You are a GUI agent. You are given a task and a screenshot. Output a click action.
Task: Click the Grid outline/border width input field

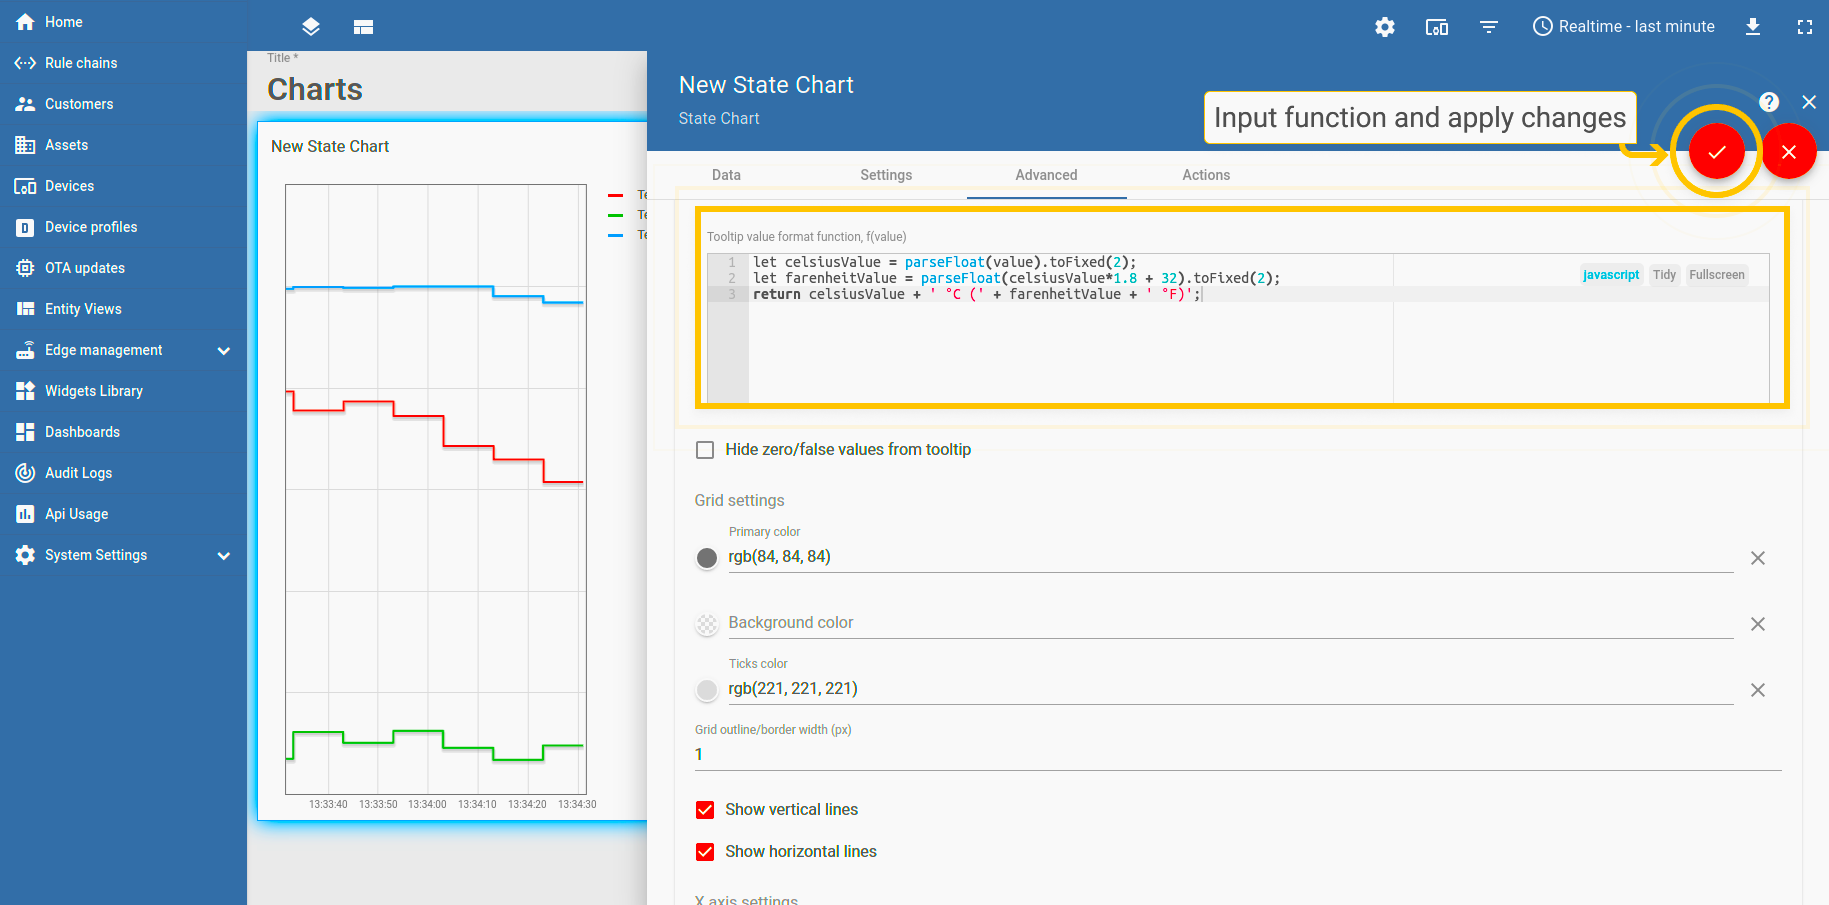tap(1237, 755)
